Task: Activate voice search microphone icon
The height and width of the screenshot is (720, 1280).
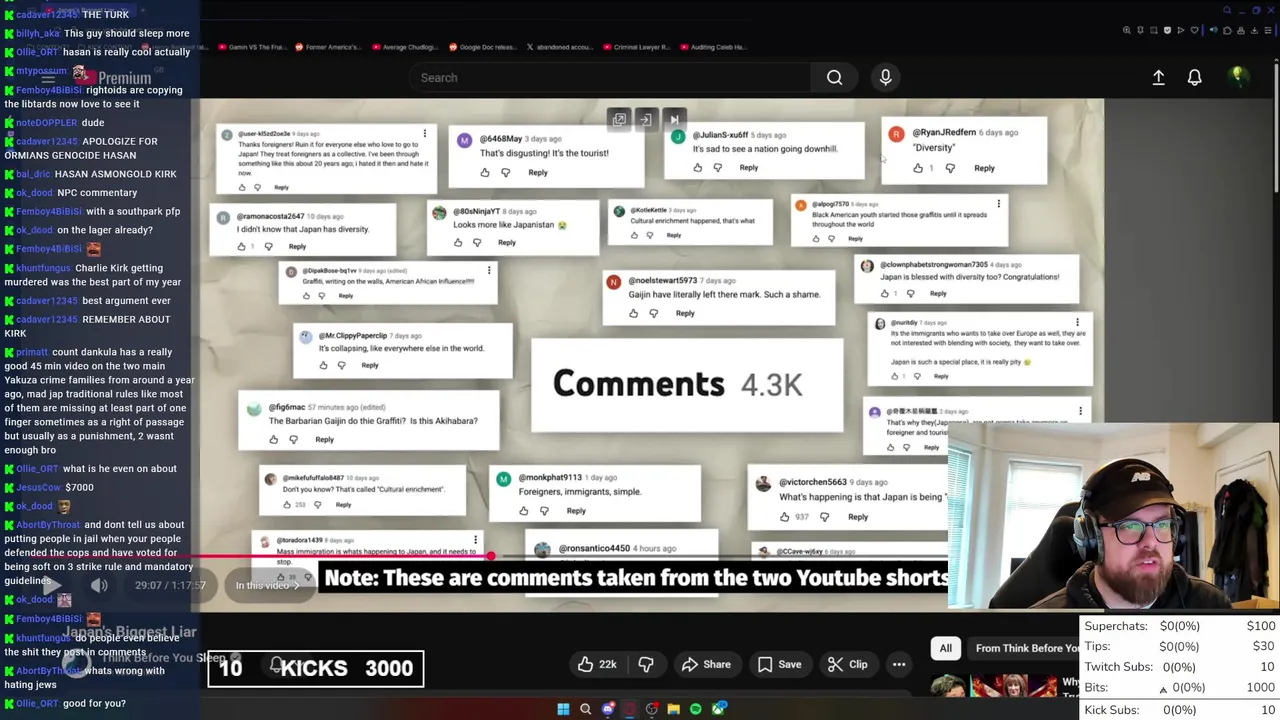Action: (885, 77)
